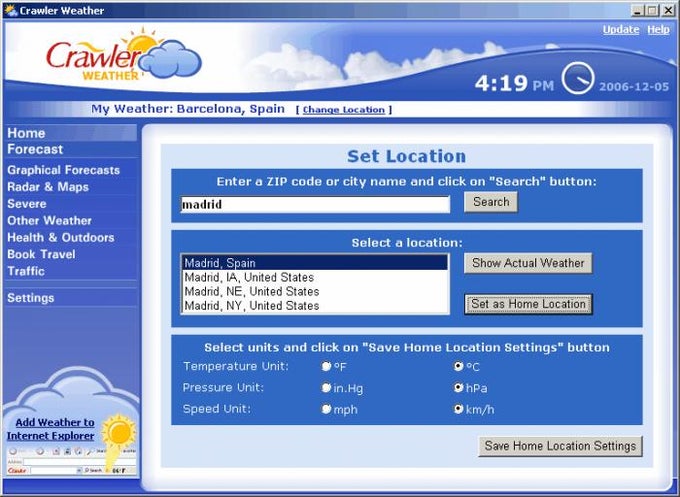Viewport: 680px width, 497px height.
Task: Select Madrid, NE, United States
Action: [314, 291]
